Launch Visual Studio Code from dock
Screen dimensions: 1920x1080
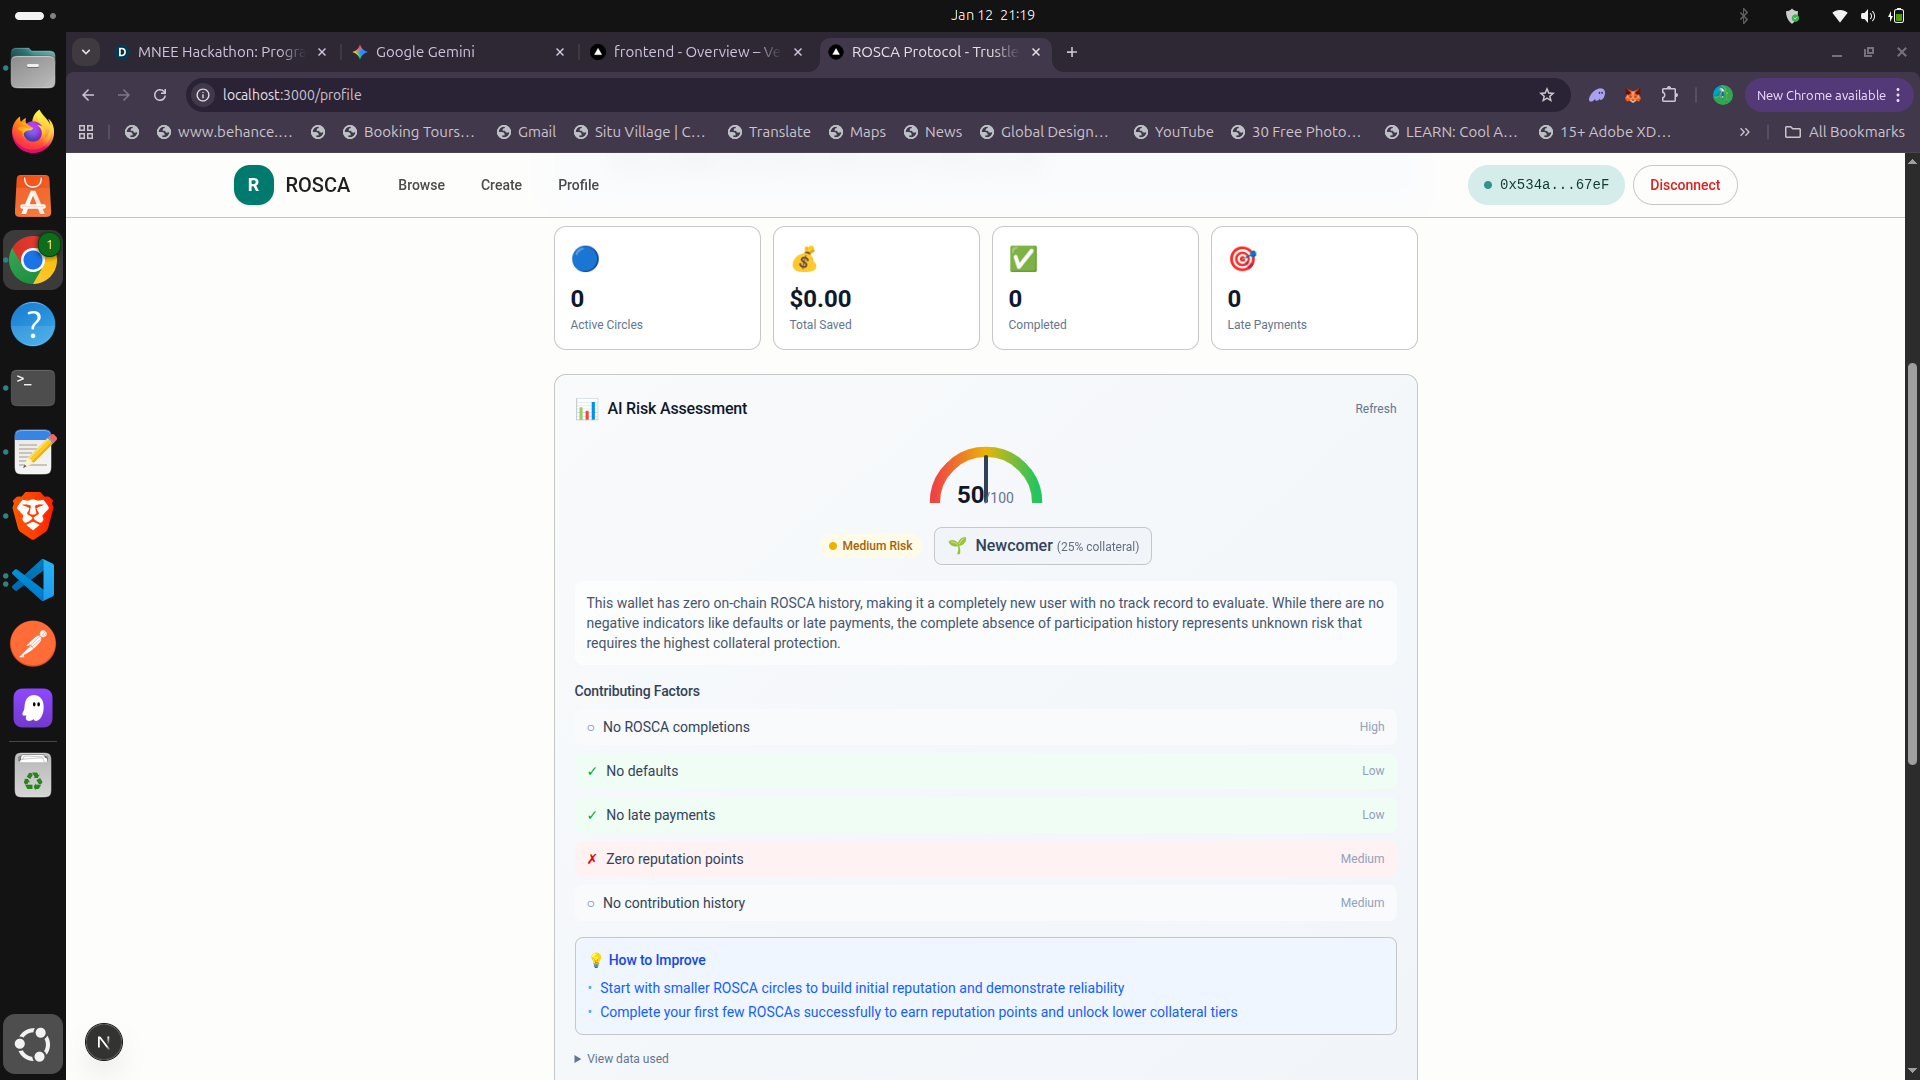[33, 580]
